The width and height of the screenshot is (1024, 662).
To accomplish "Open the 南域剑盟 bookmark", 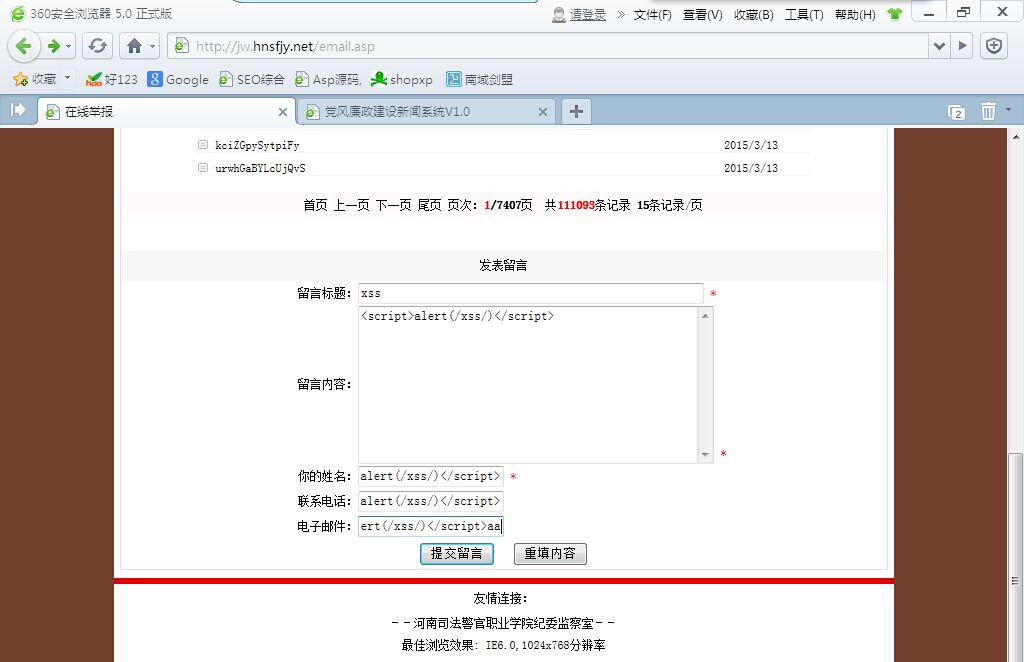I will (x=479, y=79).
